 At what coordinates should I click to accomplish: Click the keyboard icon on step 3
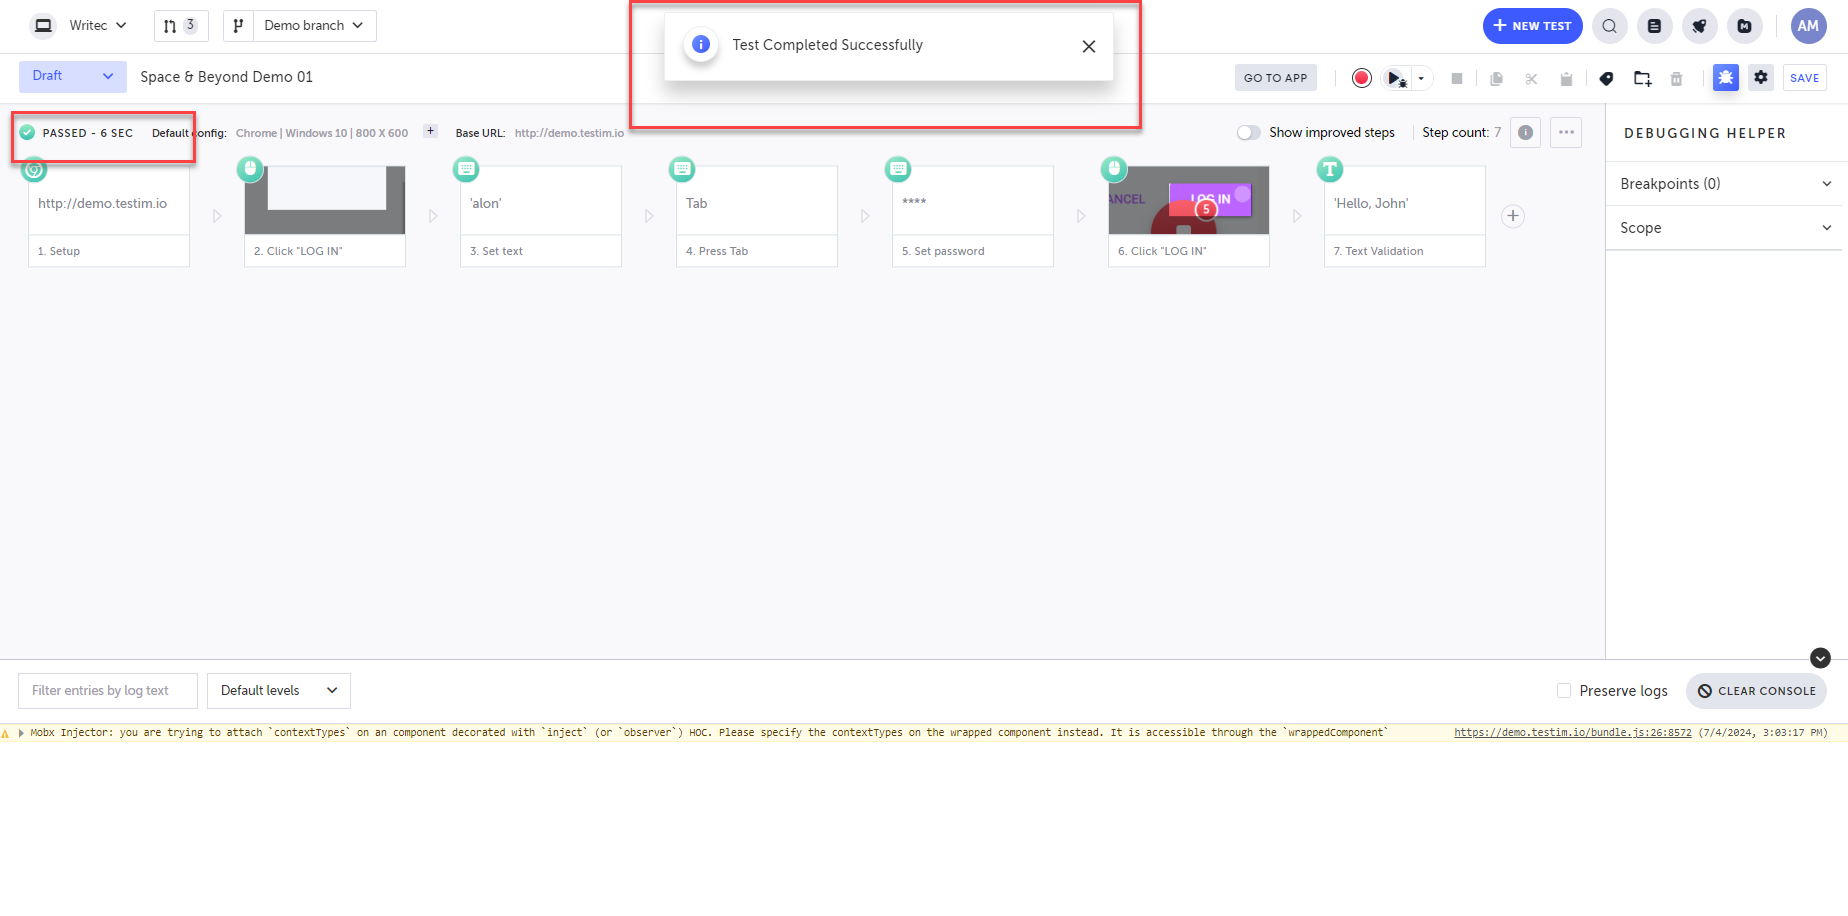[466, 169]
